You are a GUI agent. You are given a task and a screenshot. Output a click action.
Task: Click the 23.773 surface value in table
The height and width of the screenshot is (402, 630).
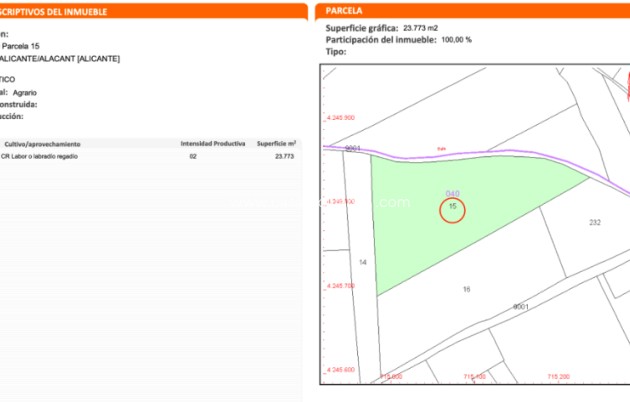coord(284,157)
